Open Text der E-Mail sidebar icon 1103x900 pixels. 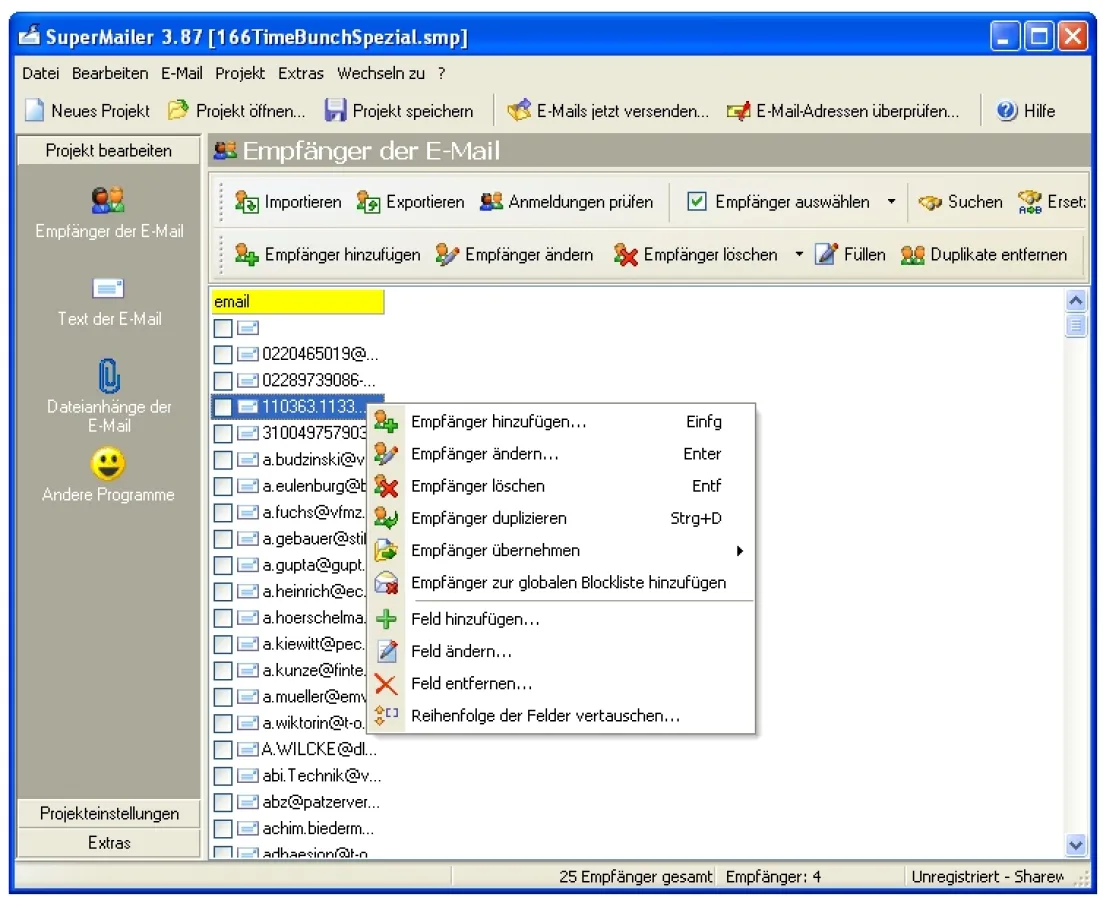click(108, 289)
